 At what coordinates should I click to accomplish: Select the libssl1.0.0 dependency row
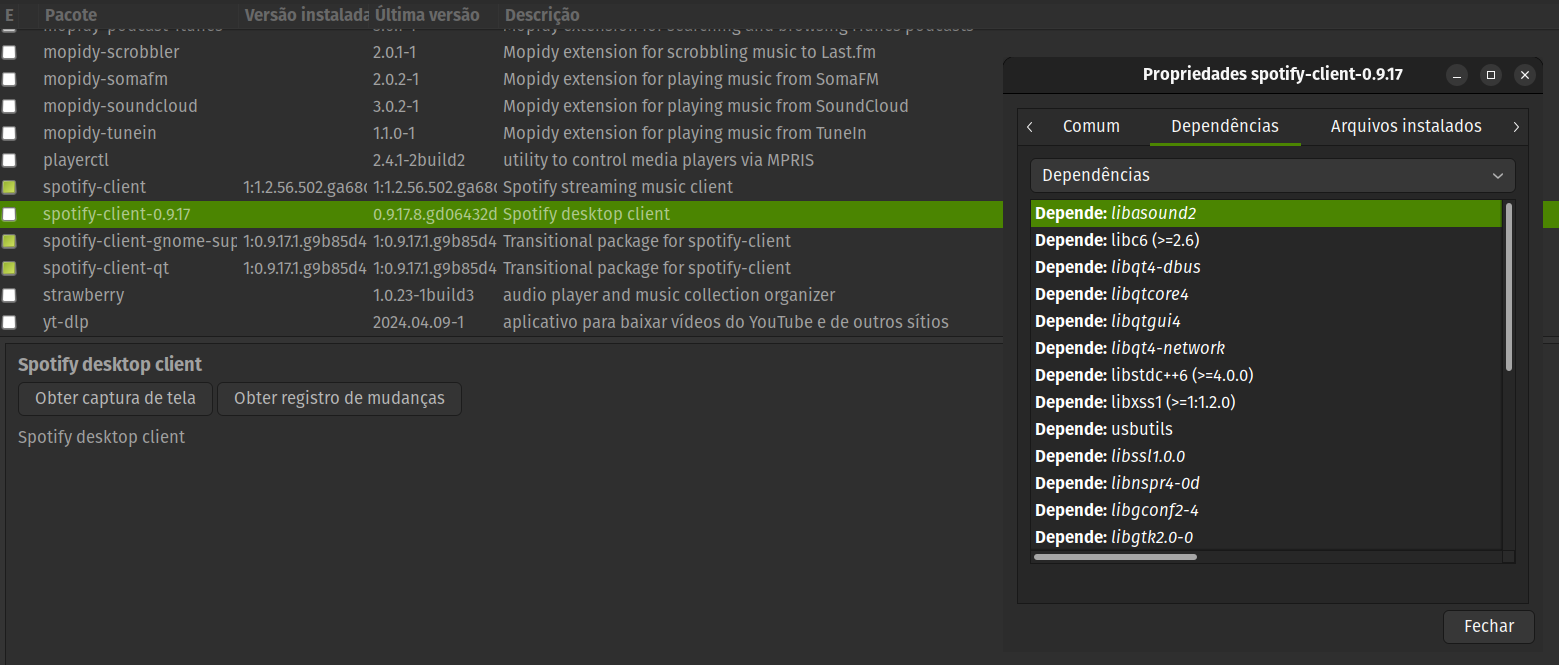pos(1266,457)
